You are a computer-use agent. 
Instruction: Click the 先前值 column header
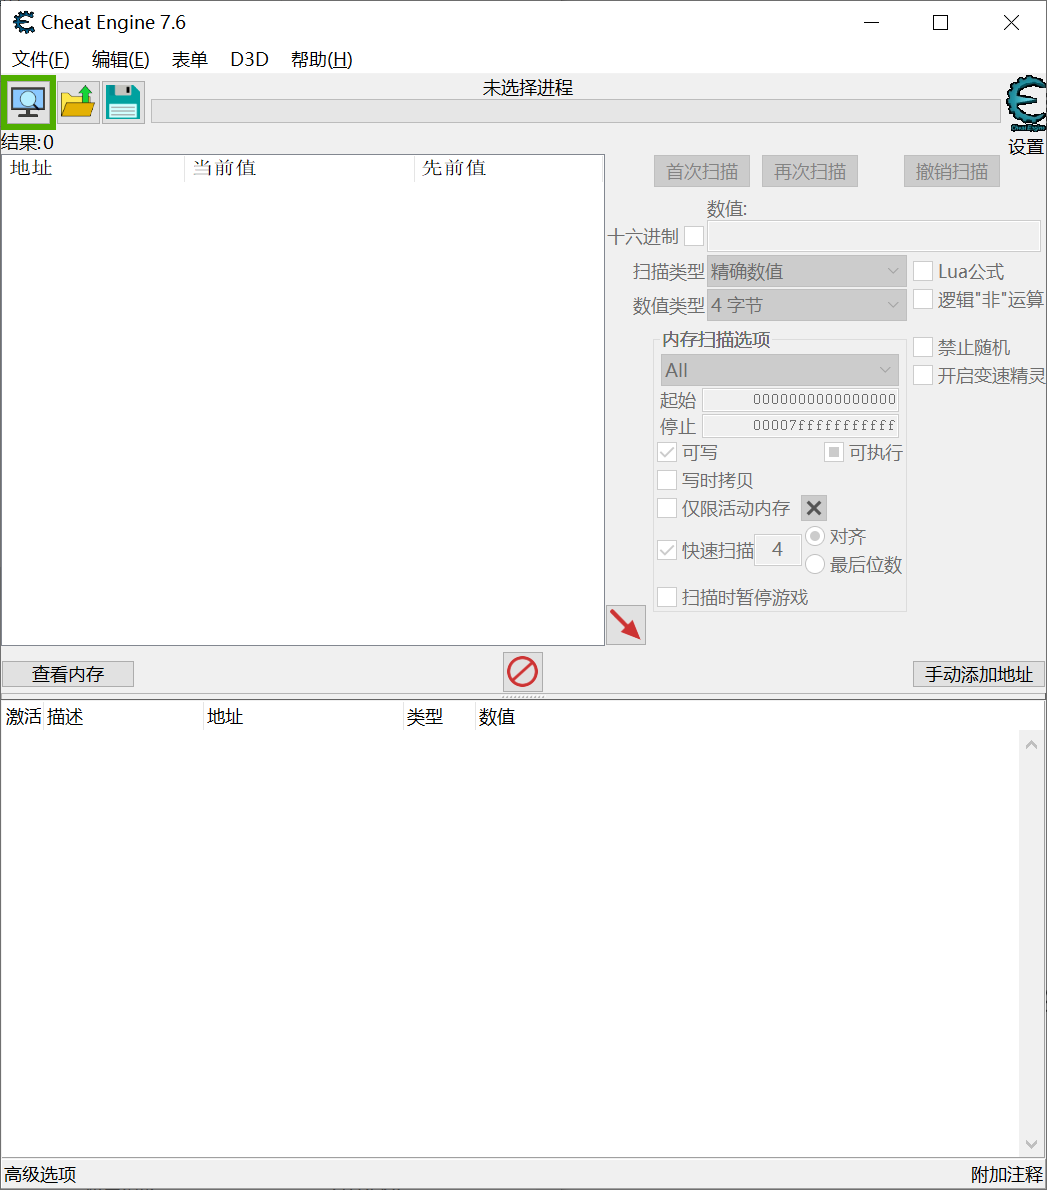(509, 168)
